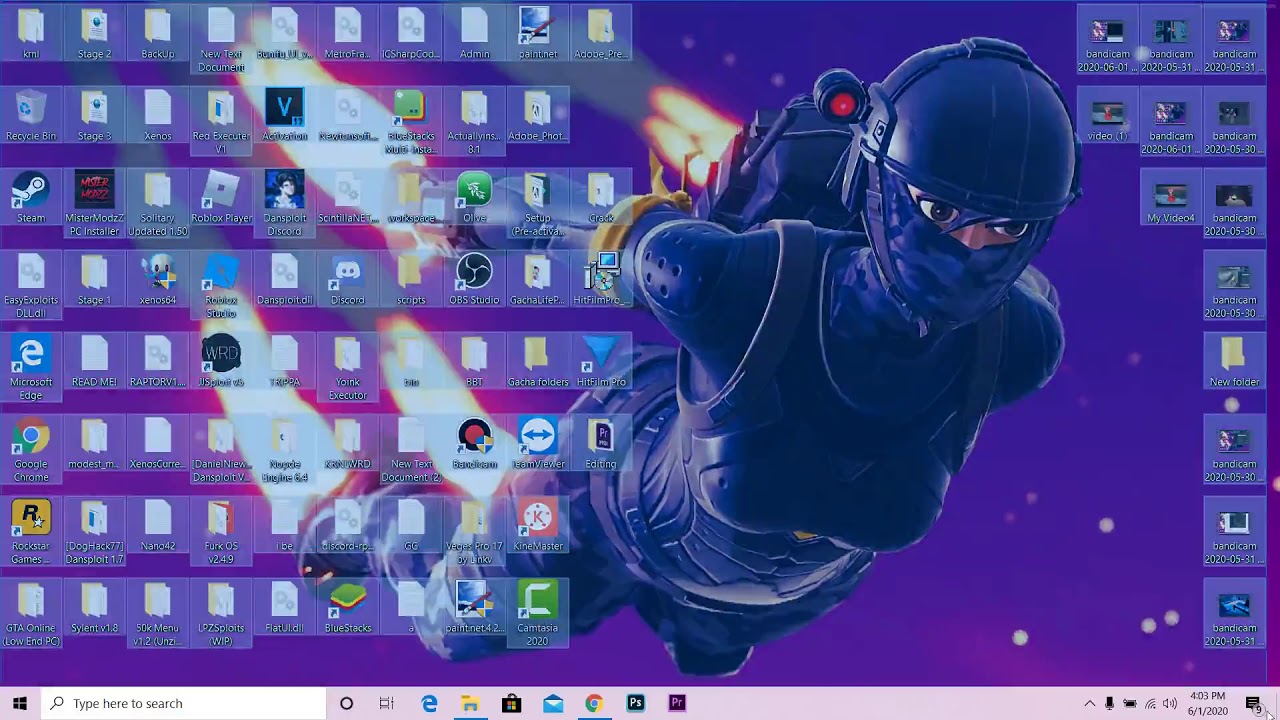Select the BBT folder
Viewport: 1280px width, 720px height.
[474, 361]
